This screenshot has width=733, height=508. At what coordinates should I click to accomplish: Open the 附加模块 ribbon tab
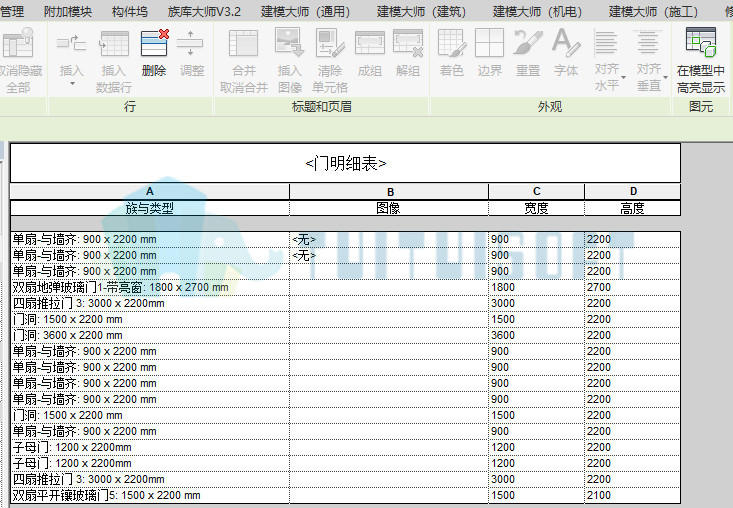68,11
